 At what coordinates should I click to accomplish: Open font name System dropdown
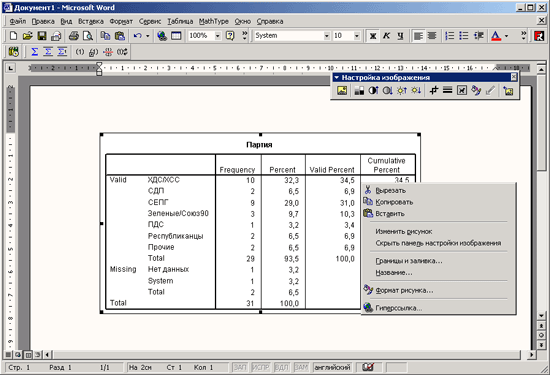click(x=327, y=36)
